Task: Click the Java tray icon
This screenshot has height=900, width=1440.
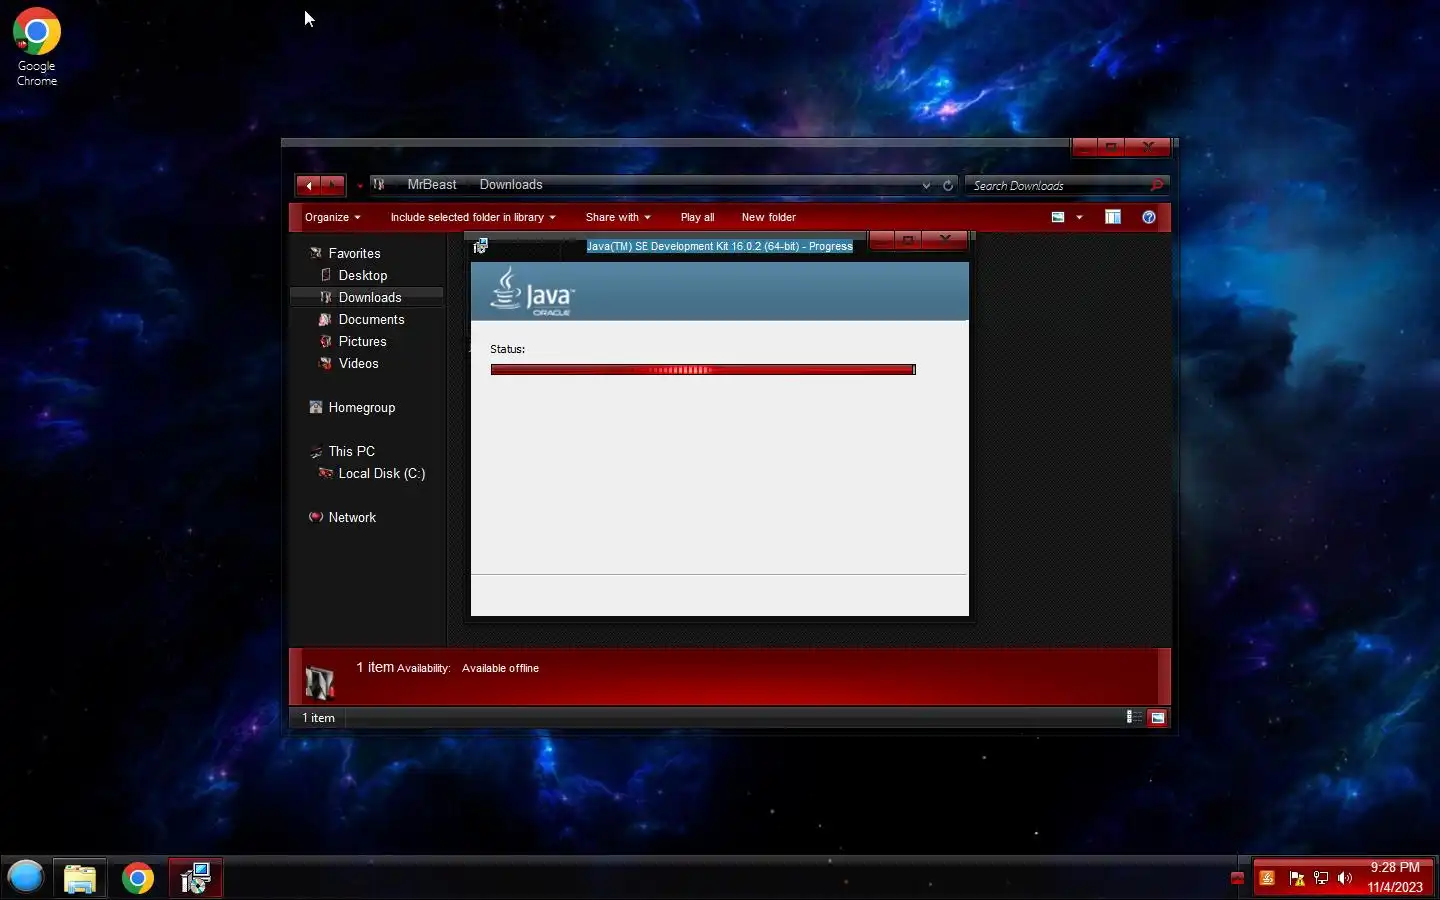Action: tap(1267, 878)
